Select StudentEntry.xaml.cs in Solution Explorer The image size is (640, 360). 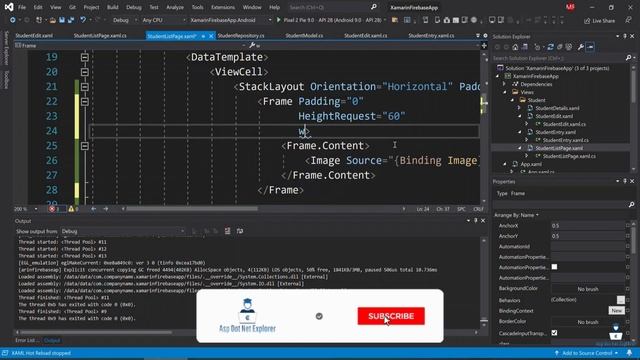click(565, 140)
